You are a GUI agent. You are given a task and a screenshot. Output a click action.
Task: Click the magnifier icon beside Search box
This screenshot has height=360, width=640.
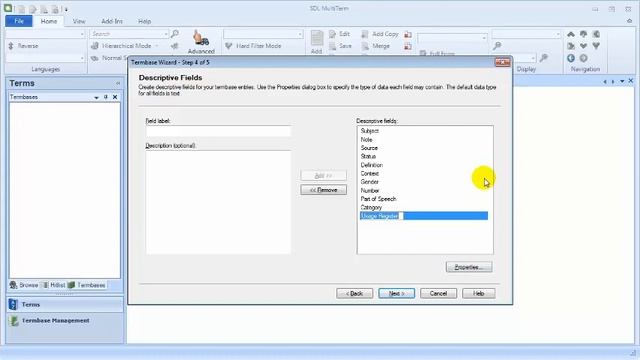coord(175,34)
